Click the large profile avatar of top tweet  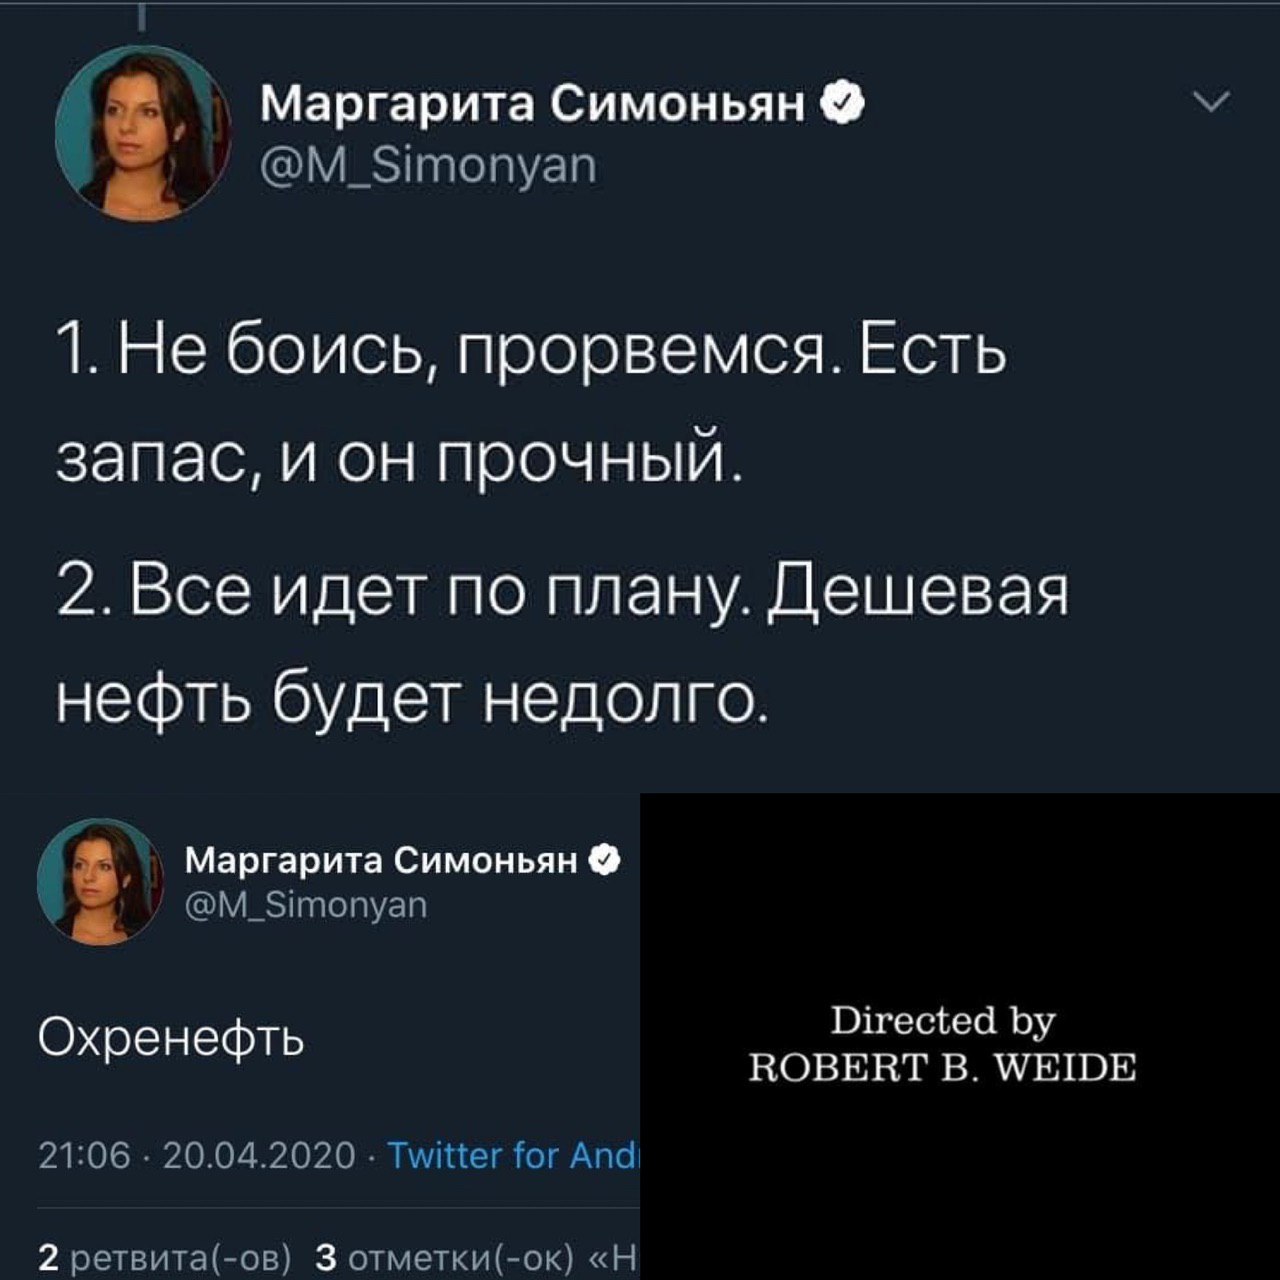click(143, 133)
